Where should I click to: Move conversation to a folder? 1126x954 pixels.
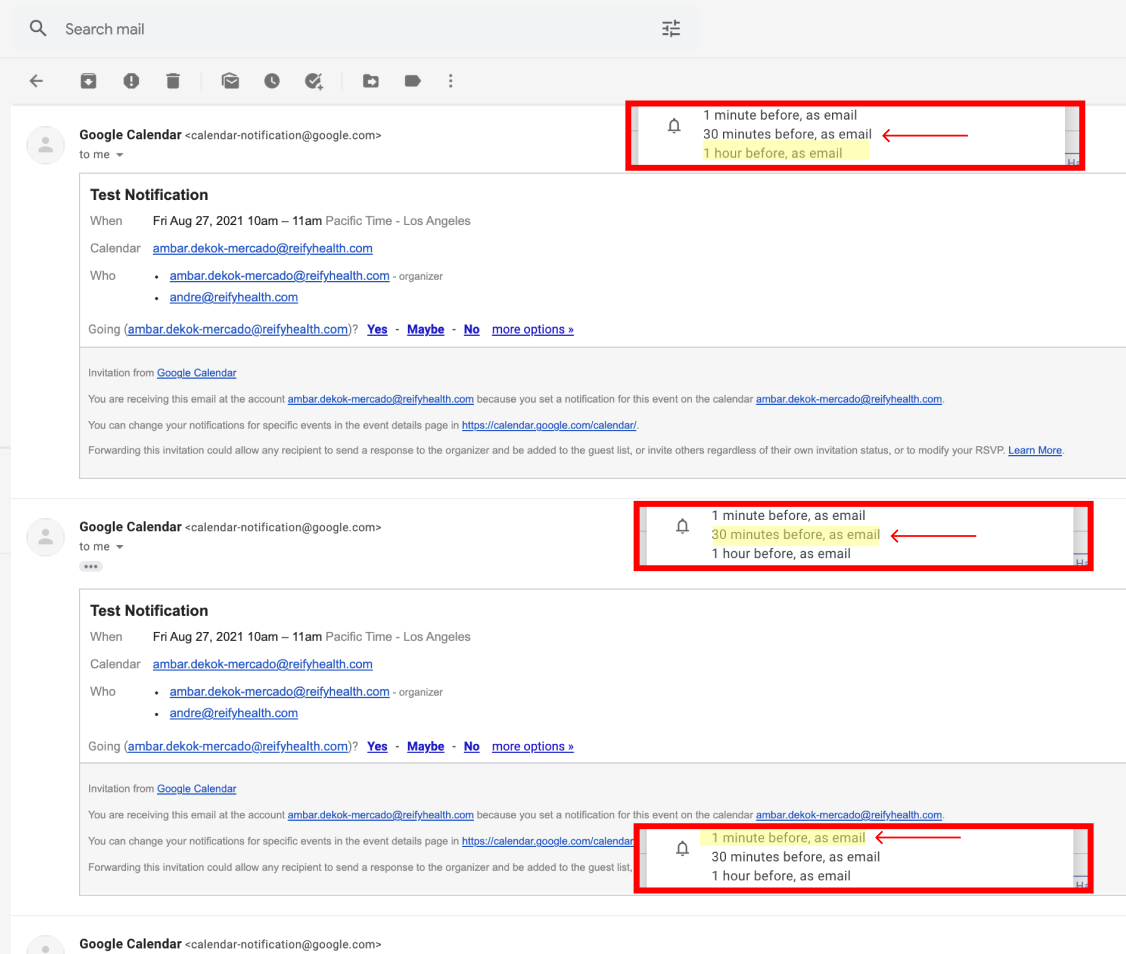(x=371, y=81)
